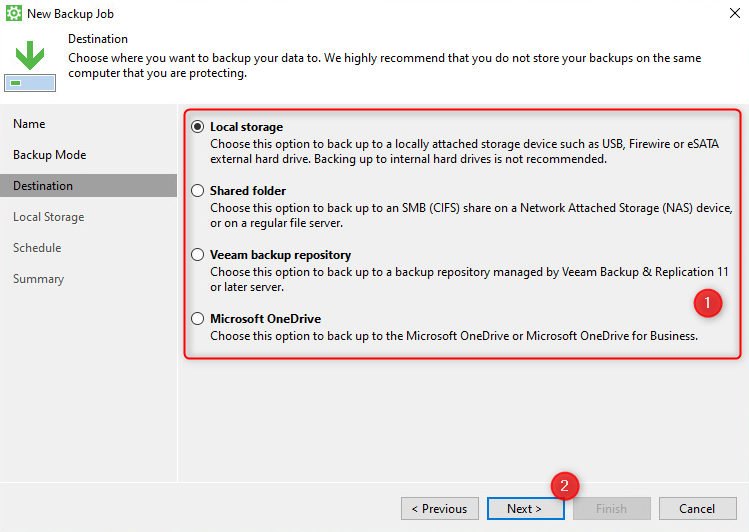Click the red circle badge numbered 2
Viewport: 749px width, 532px height.
pos(565,487)
